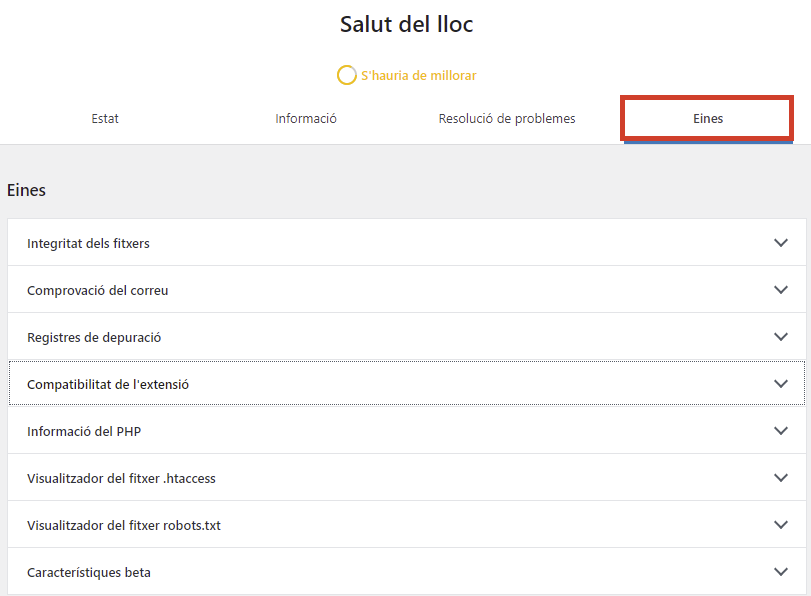Select the Eines tab
The width and height of the screenshot is (811, 596).
(x=708, y=118)
